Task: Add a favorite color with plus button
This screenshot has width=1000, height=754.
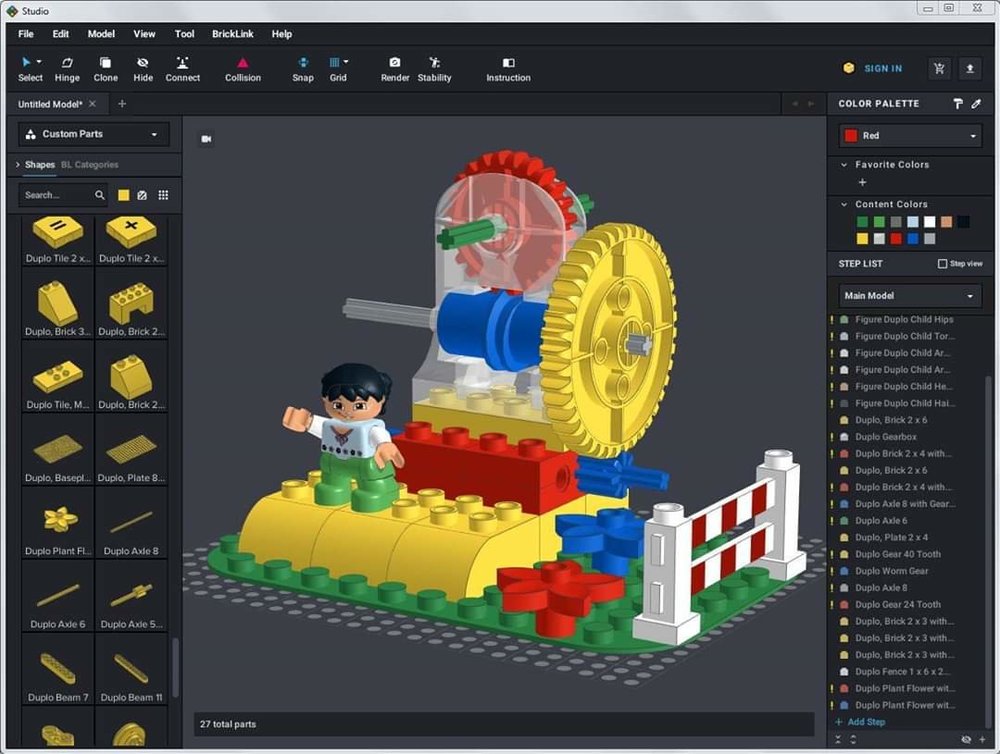Action: (862, 182)
